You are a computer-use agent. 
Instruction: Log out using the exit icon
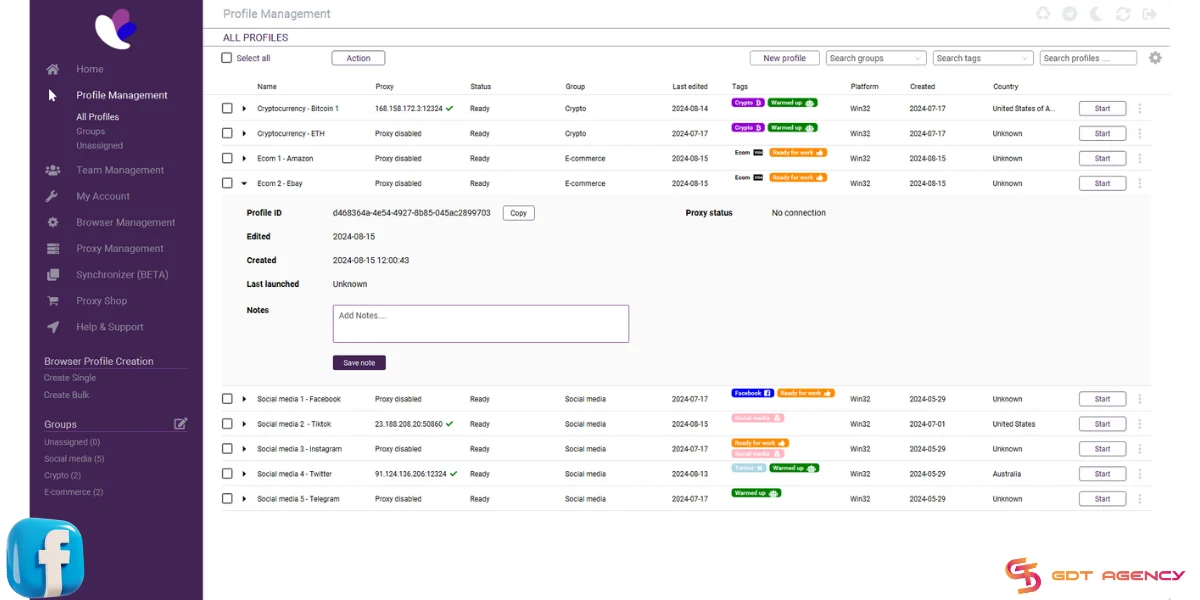(1150, 14)
